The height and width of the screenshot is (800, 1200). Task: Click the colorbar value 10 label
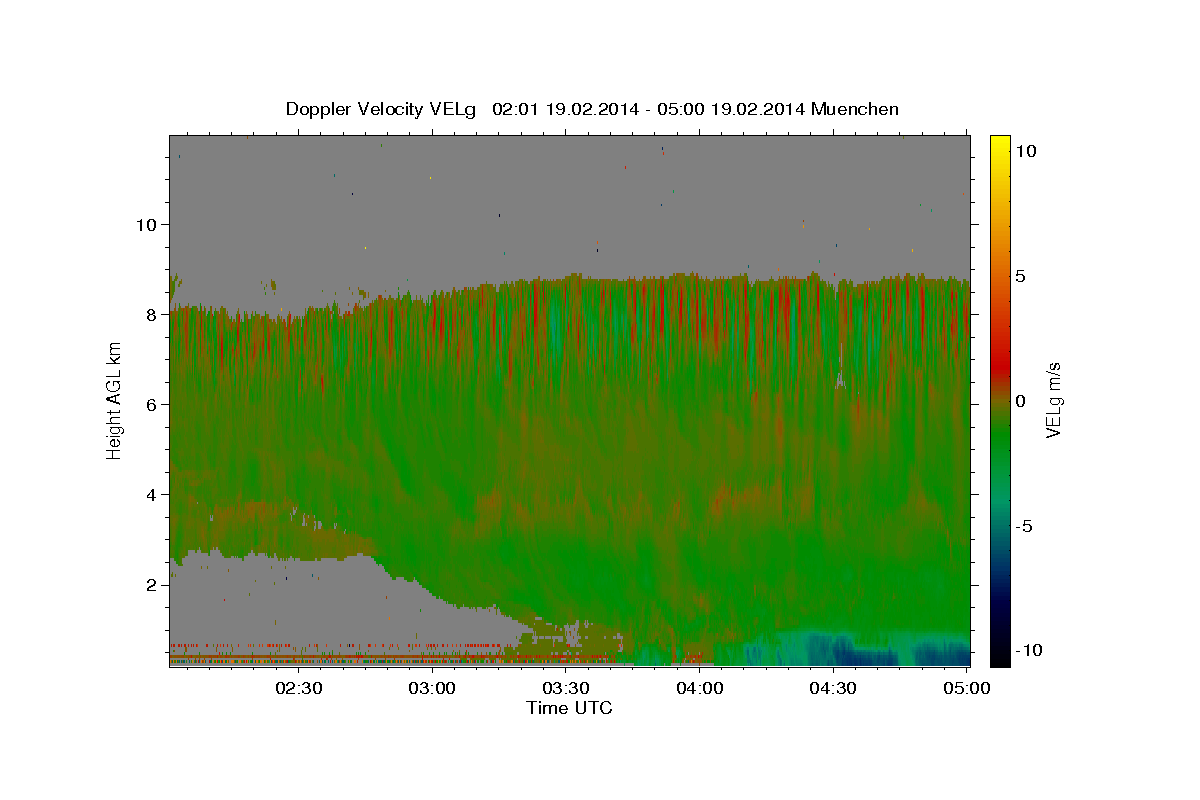[x=1026, y=150]
